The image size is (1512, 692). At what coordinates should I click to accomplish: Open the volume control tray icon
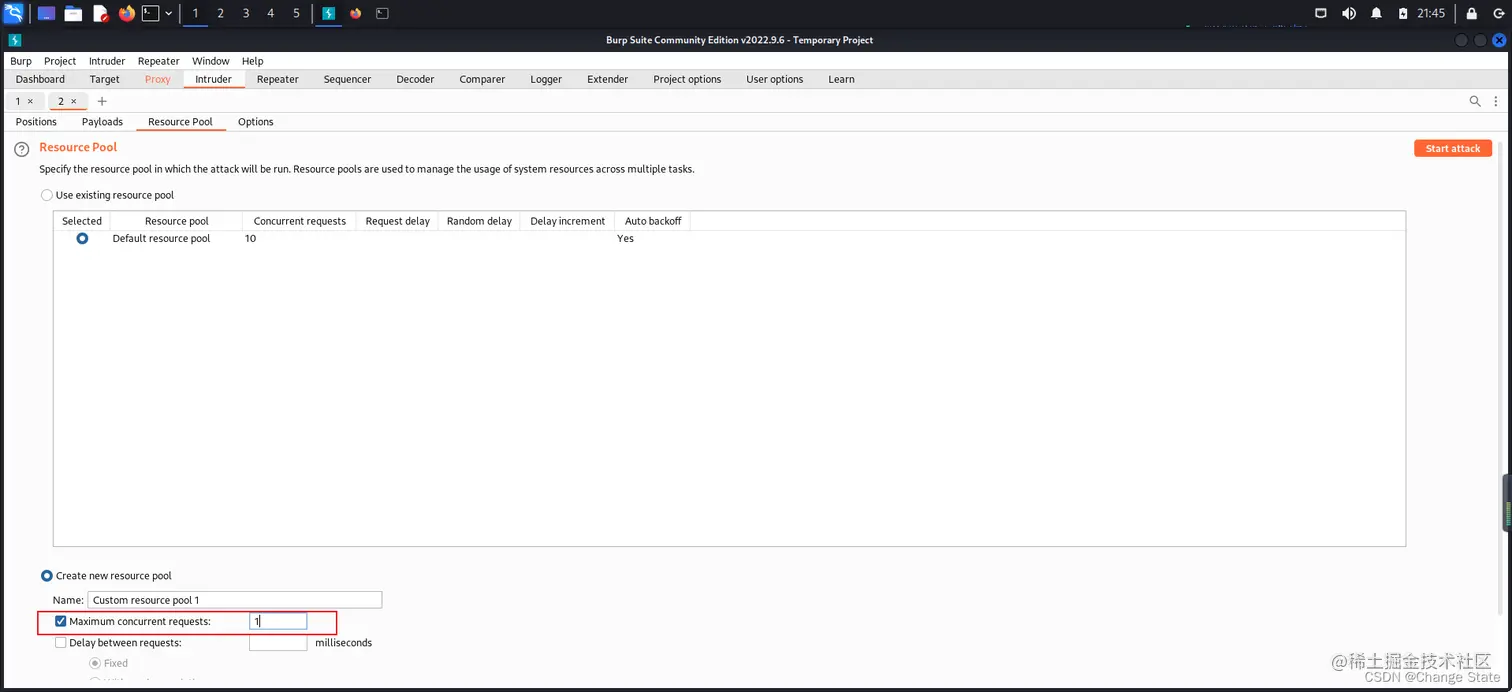[x=1348, y=13]
